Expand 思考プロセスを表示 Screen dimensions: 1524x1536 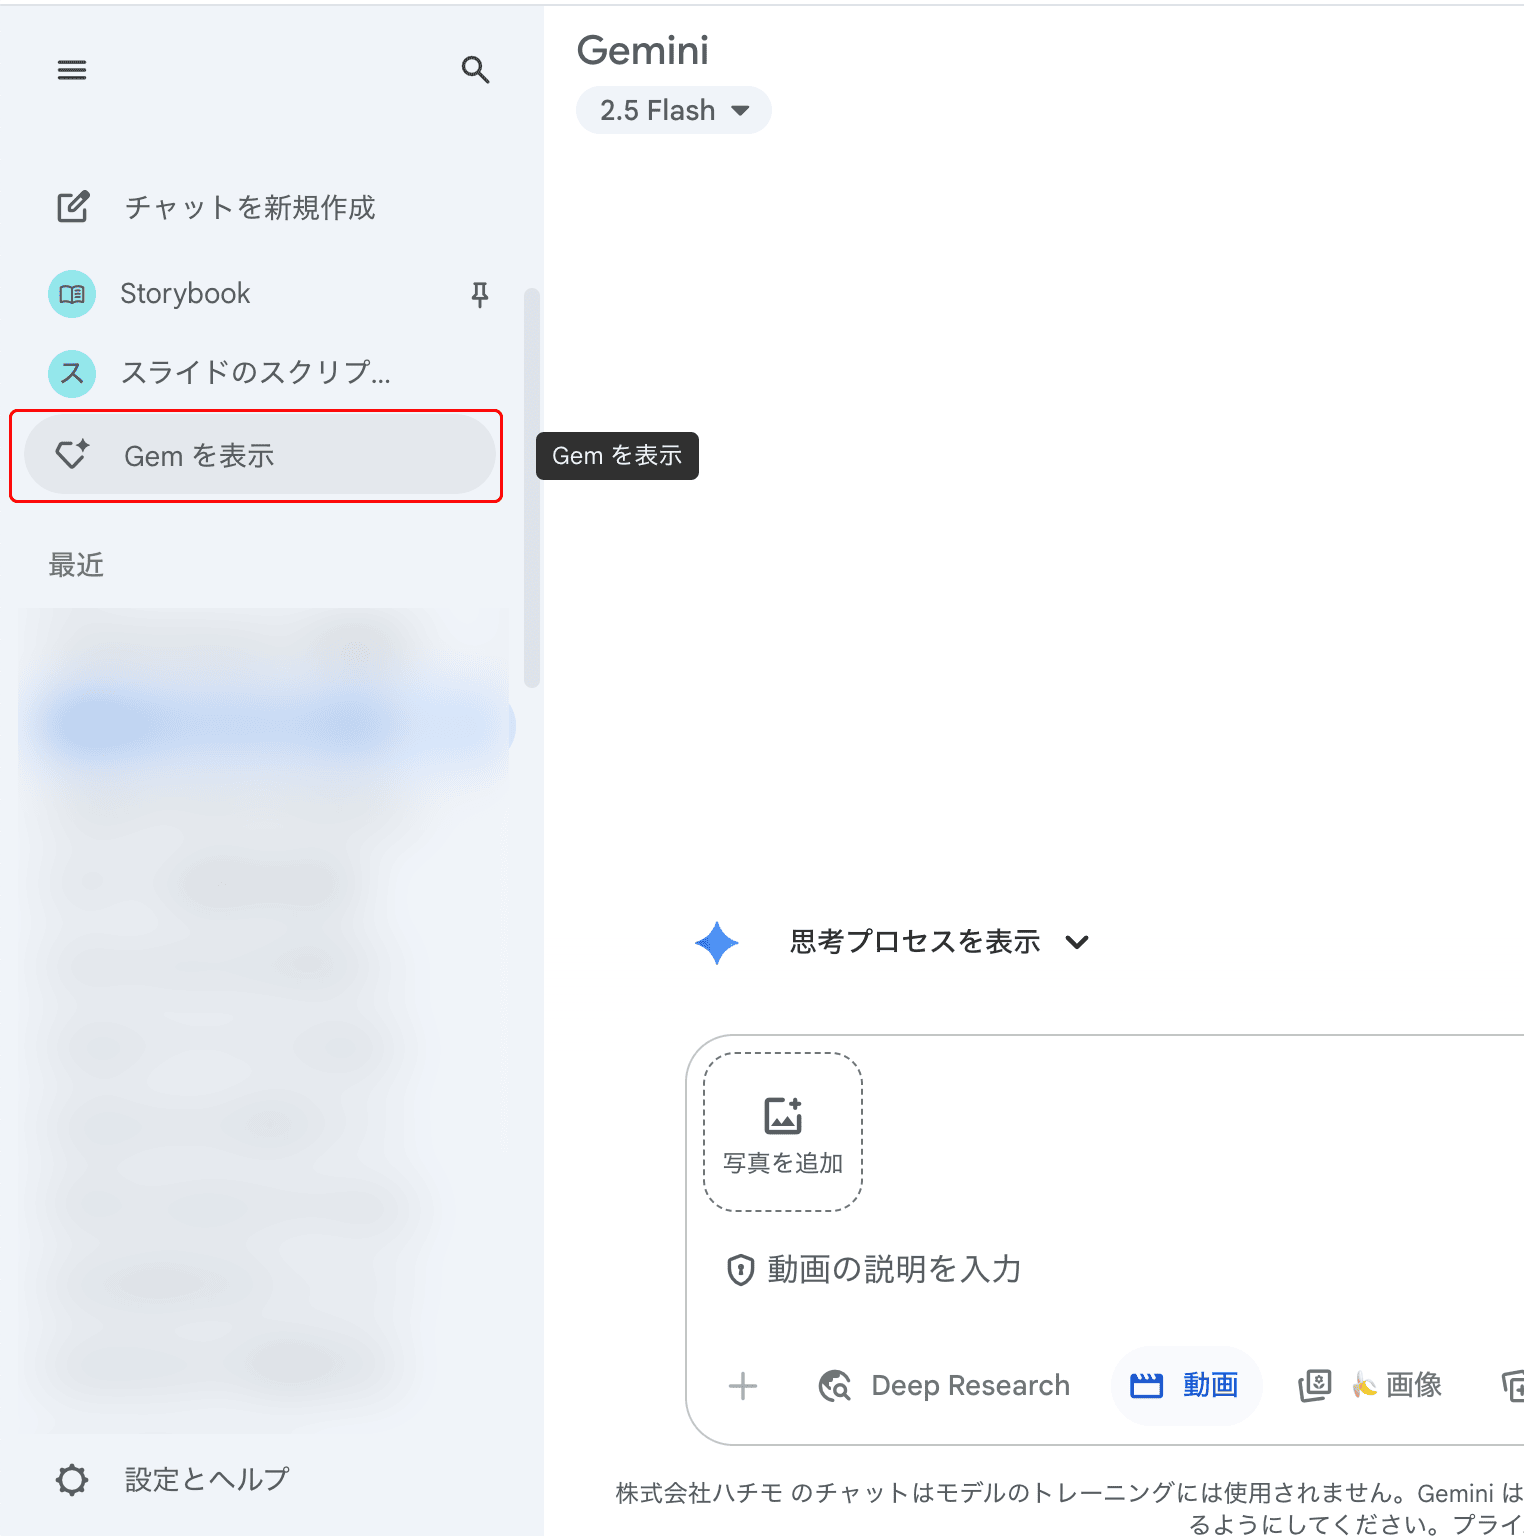[x=914, y=942]
